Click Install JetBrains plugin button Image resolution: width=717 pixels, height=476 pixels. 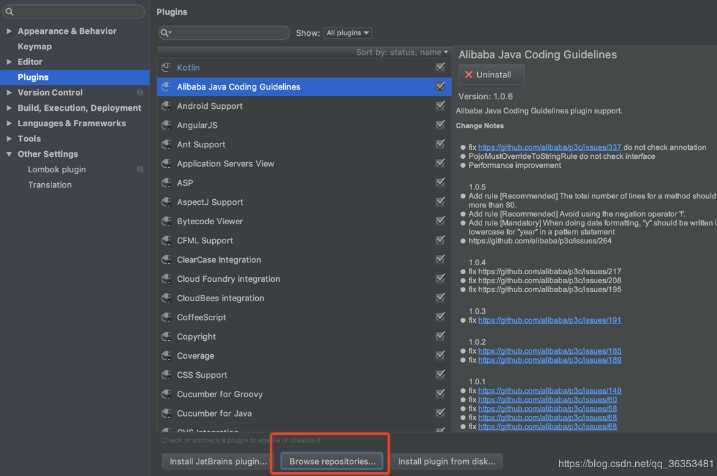click(x=217, y=461)
